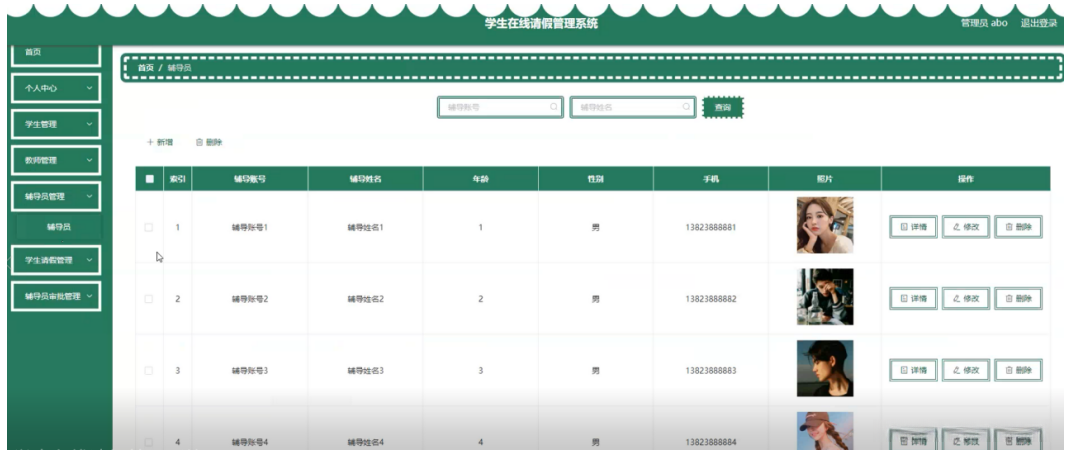Click 修改 for 辅导账号3
This screenshot has width=1065, height=451.
[966, 370]
